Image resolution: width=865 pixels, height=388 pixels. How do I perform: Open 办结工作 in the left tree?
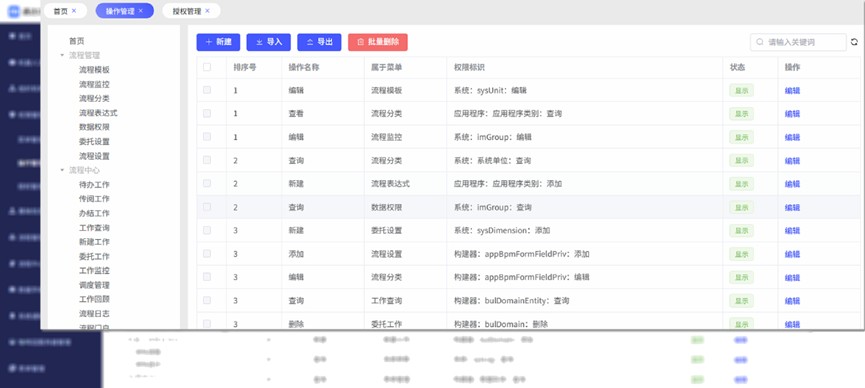point(94,213)
